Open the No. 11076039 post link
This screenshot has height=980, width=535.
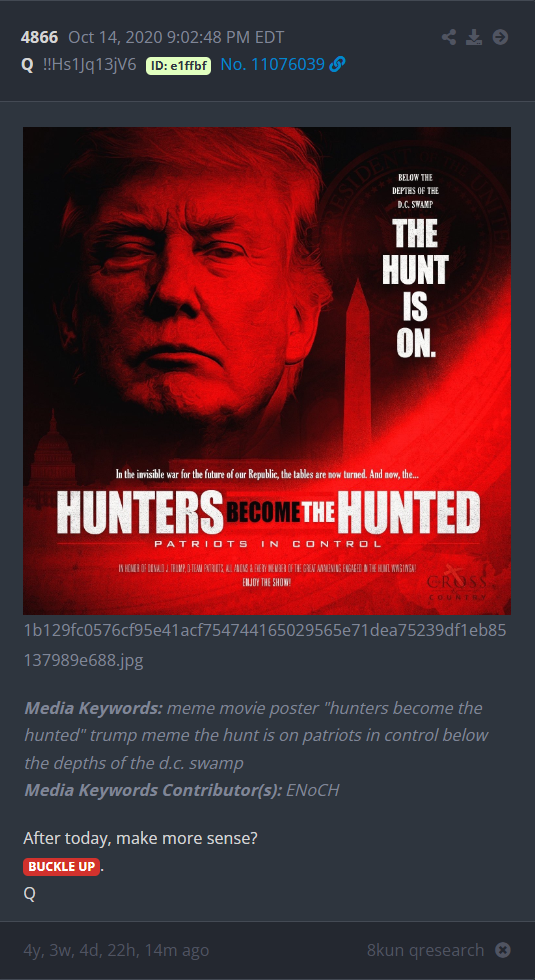pos(272,64)
